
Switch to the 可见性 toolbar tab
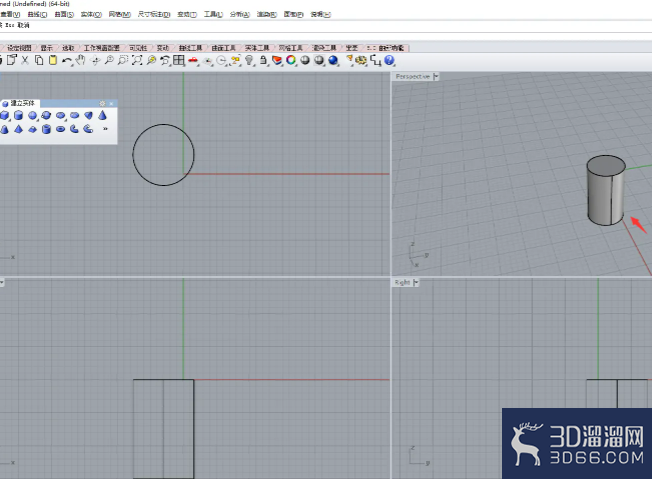(138, 48)
